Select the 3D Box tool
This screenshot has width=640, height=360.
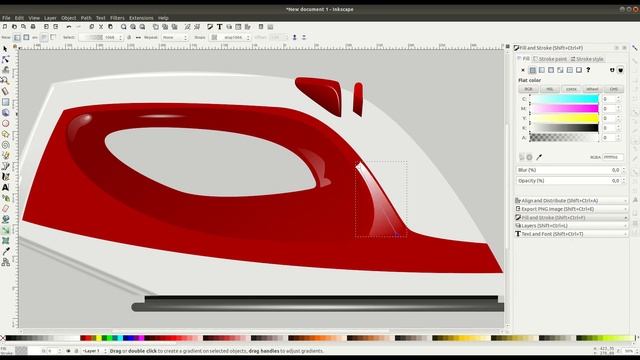(x=5, y=113)
